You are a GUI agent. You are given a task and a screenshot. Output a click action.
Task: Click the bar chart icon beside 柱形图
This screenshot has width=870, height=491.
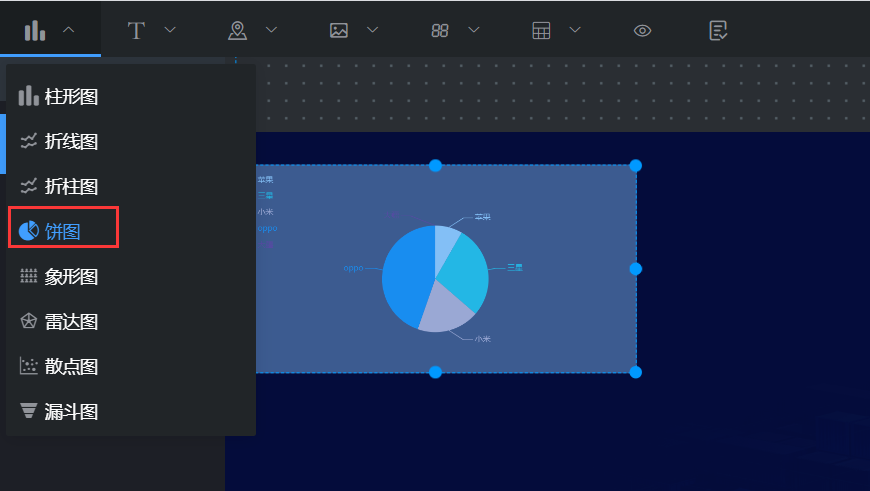coord(28,96)
